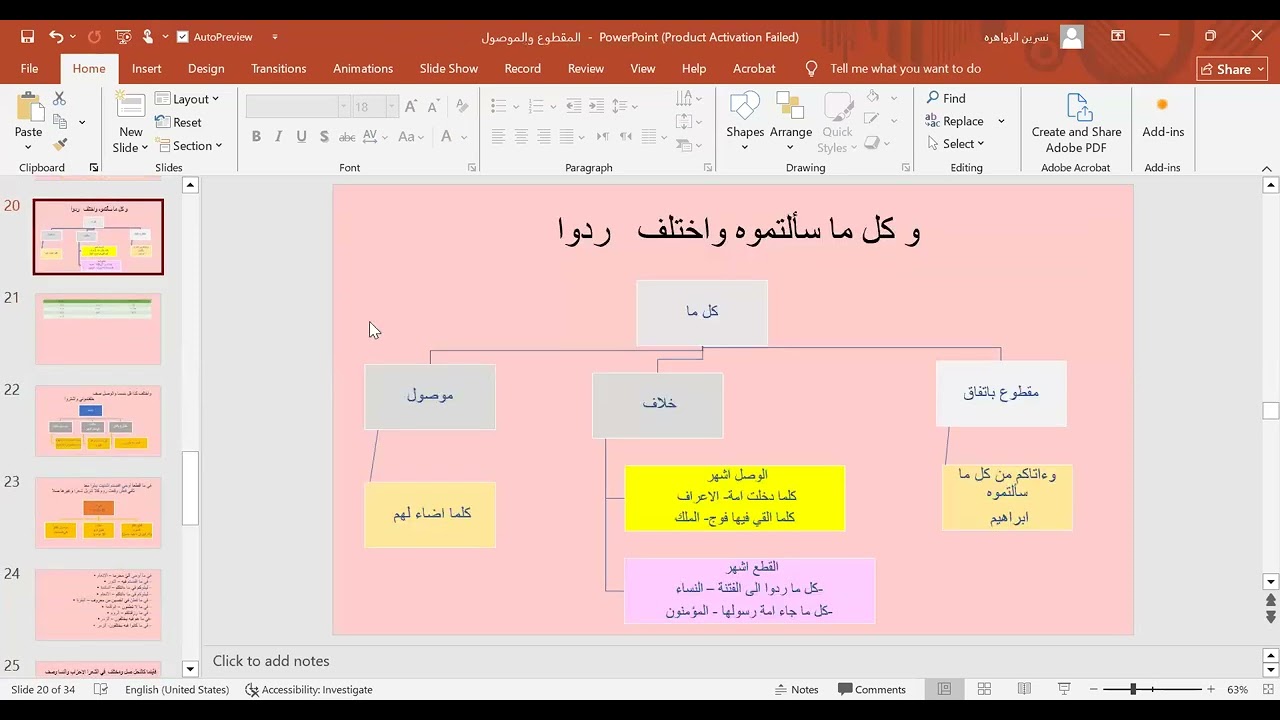Click the Line Spacing icon
Image resolution: width=1280 pixels, height=720 pixels.
coord(620,106)
